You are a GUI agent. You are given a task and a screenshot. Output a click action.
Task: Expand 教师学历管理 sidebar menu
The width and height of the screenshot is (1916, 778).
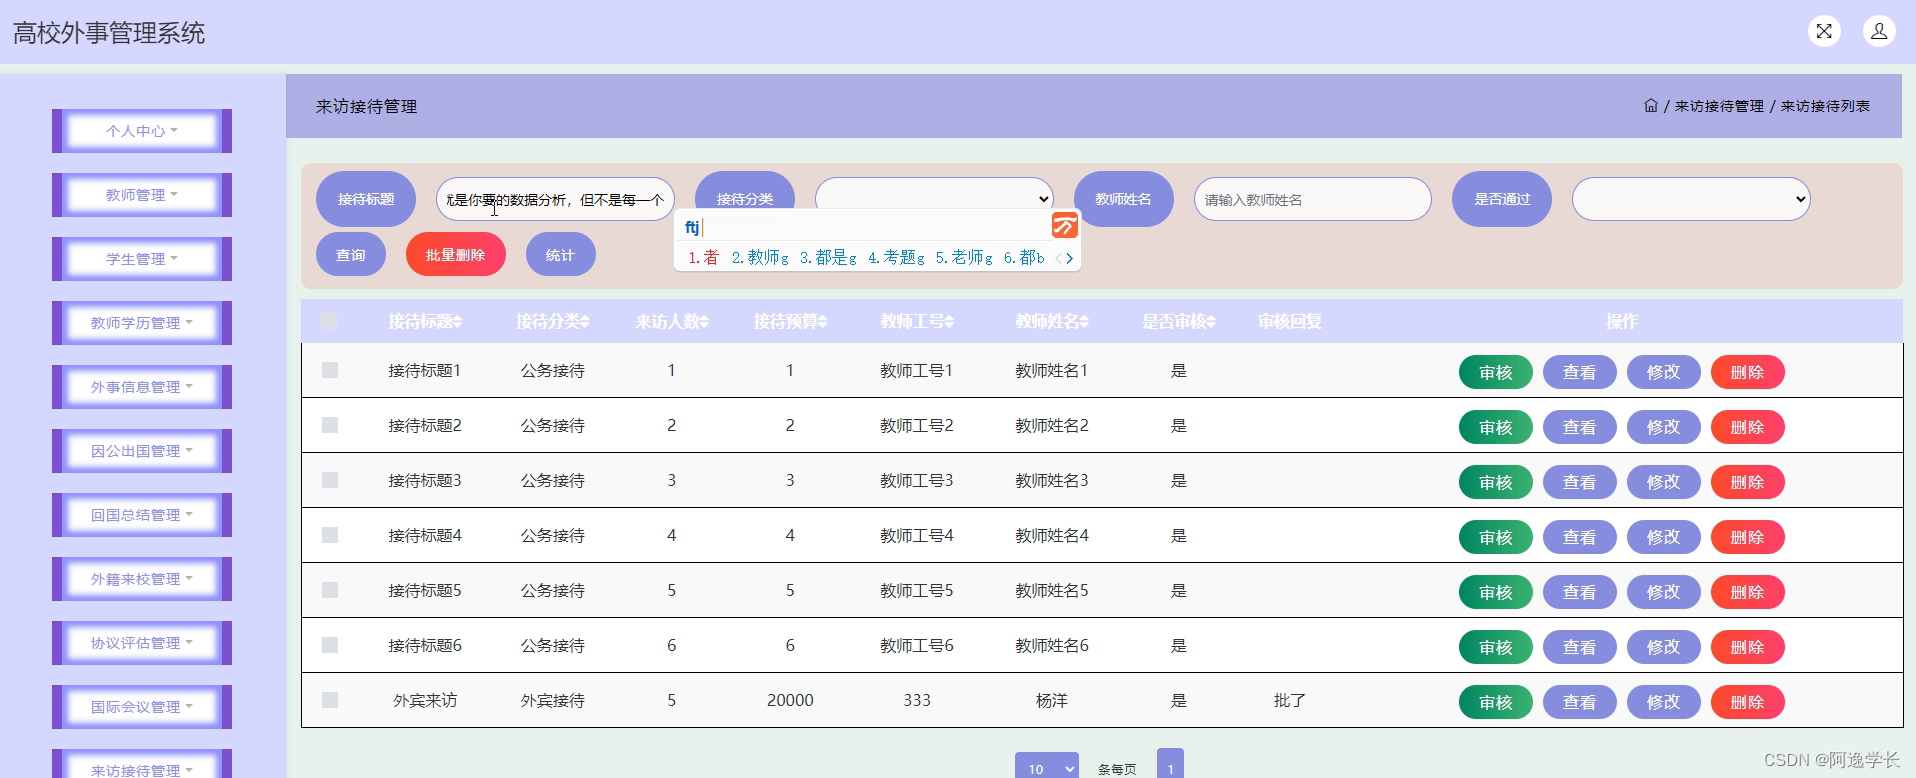pyautogui.click(x=142, y=323)
